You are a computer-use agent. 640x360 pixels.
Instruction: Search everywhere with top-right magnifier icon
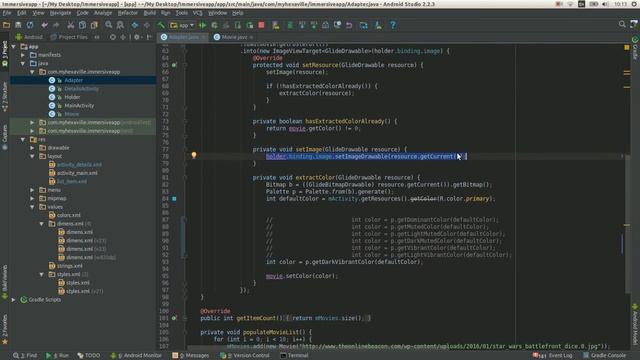tap(622, 24)
